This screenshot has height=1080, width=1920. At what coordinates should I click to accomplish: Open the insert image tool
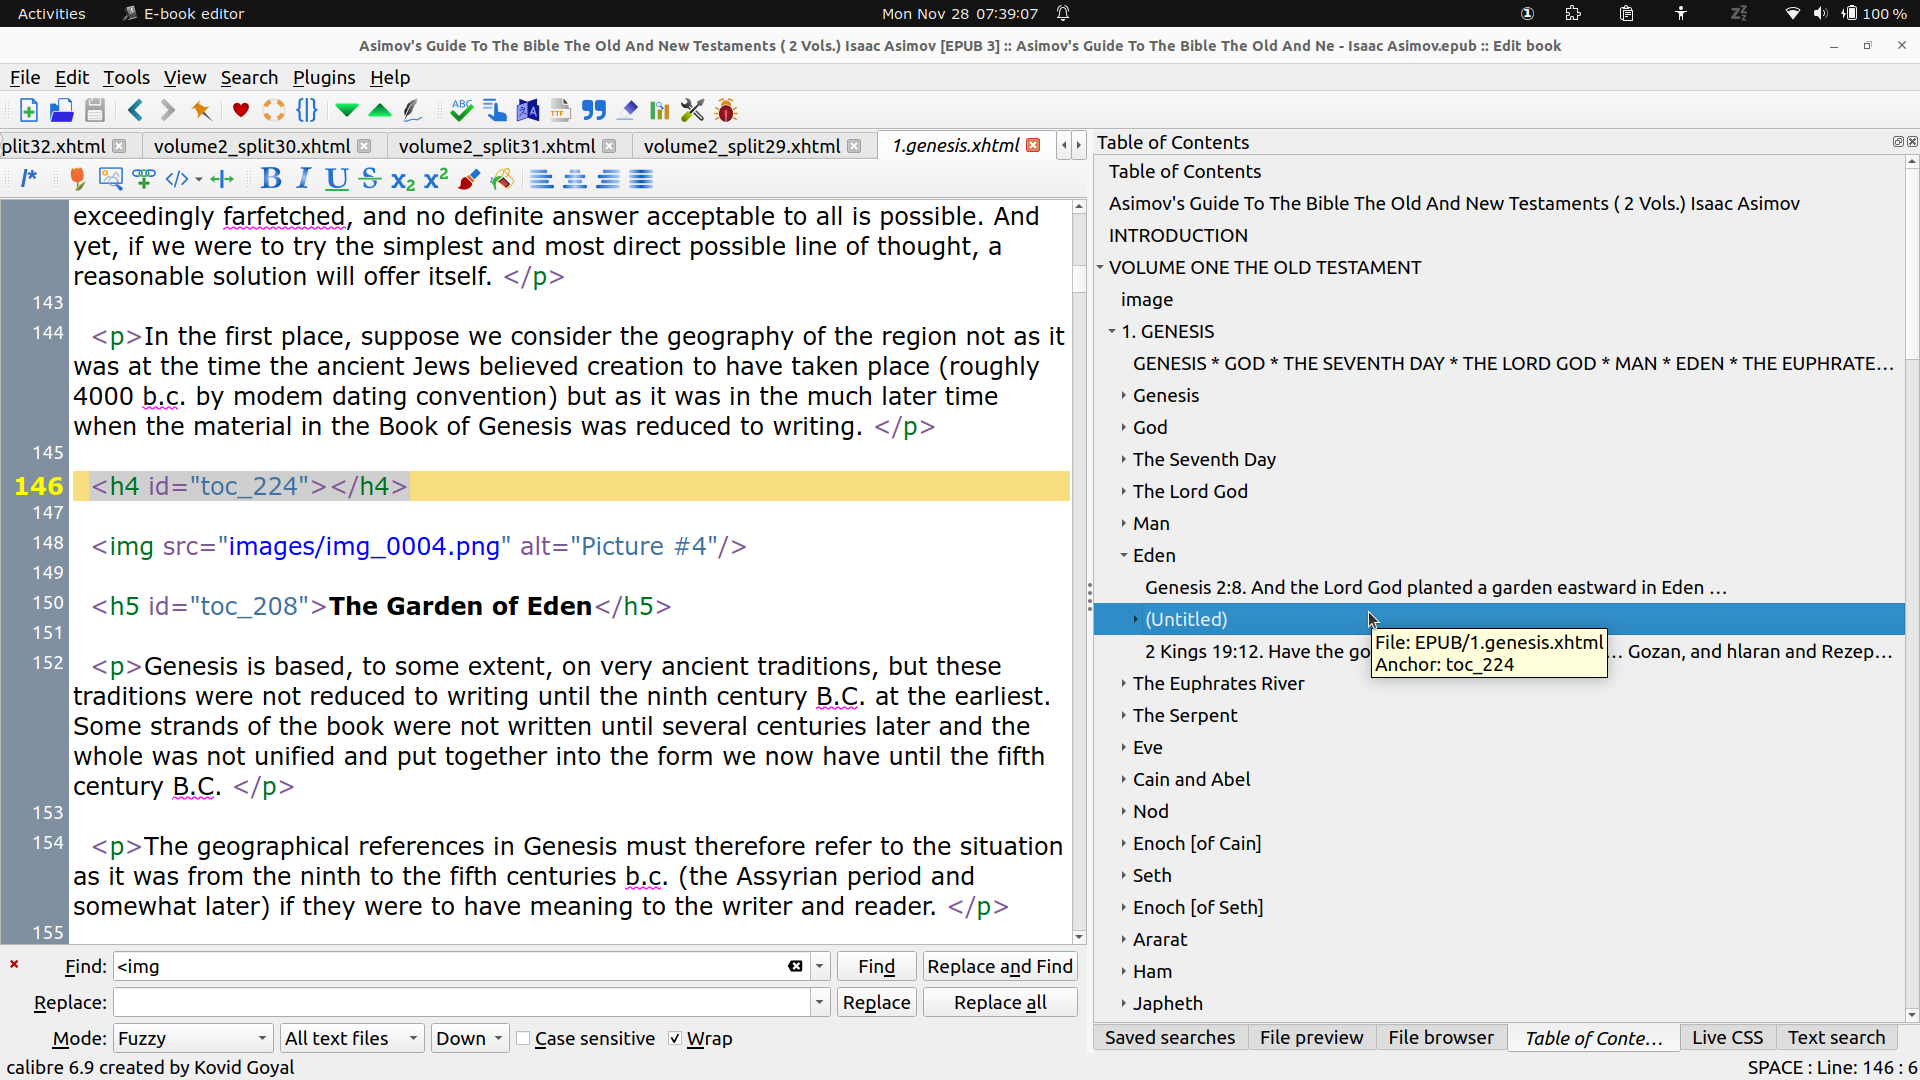click(110, 179)
